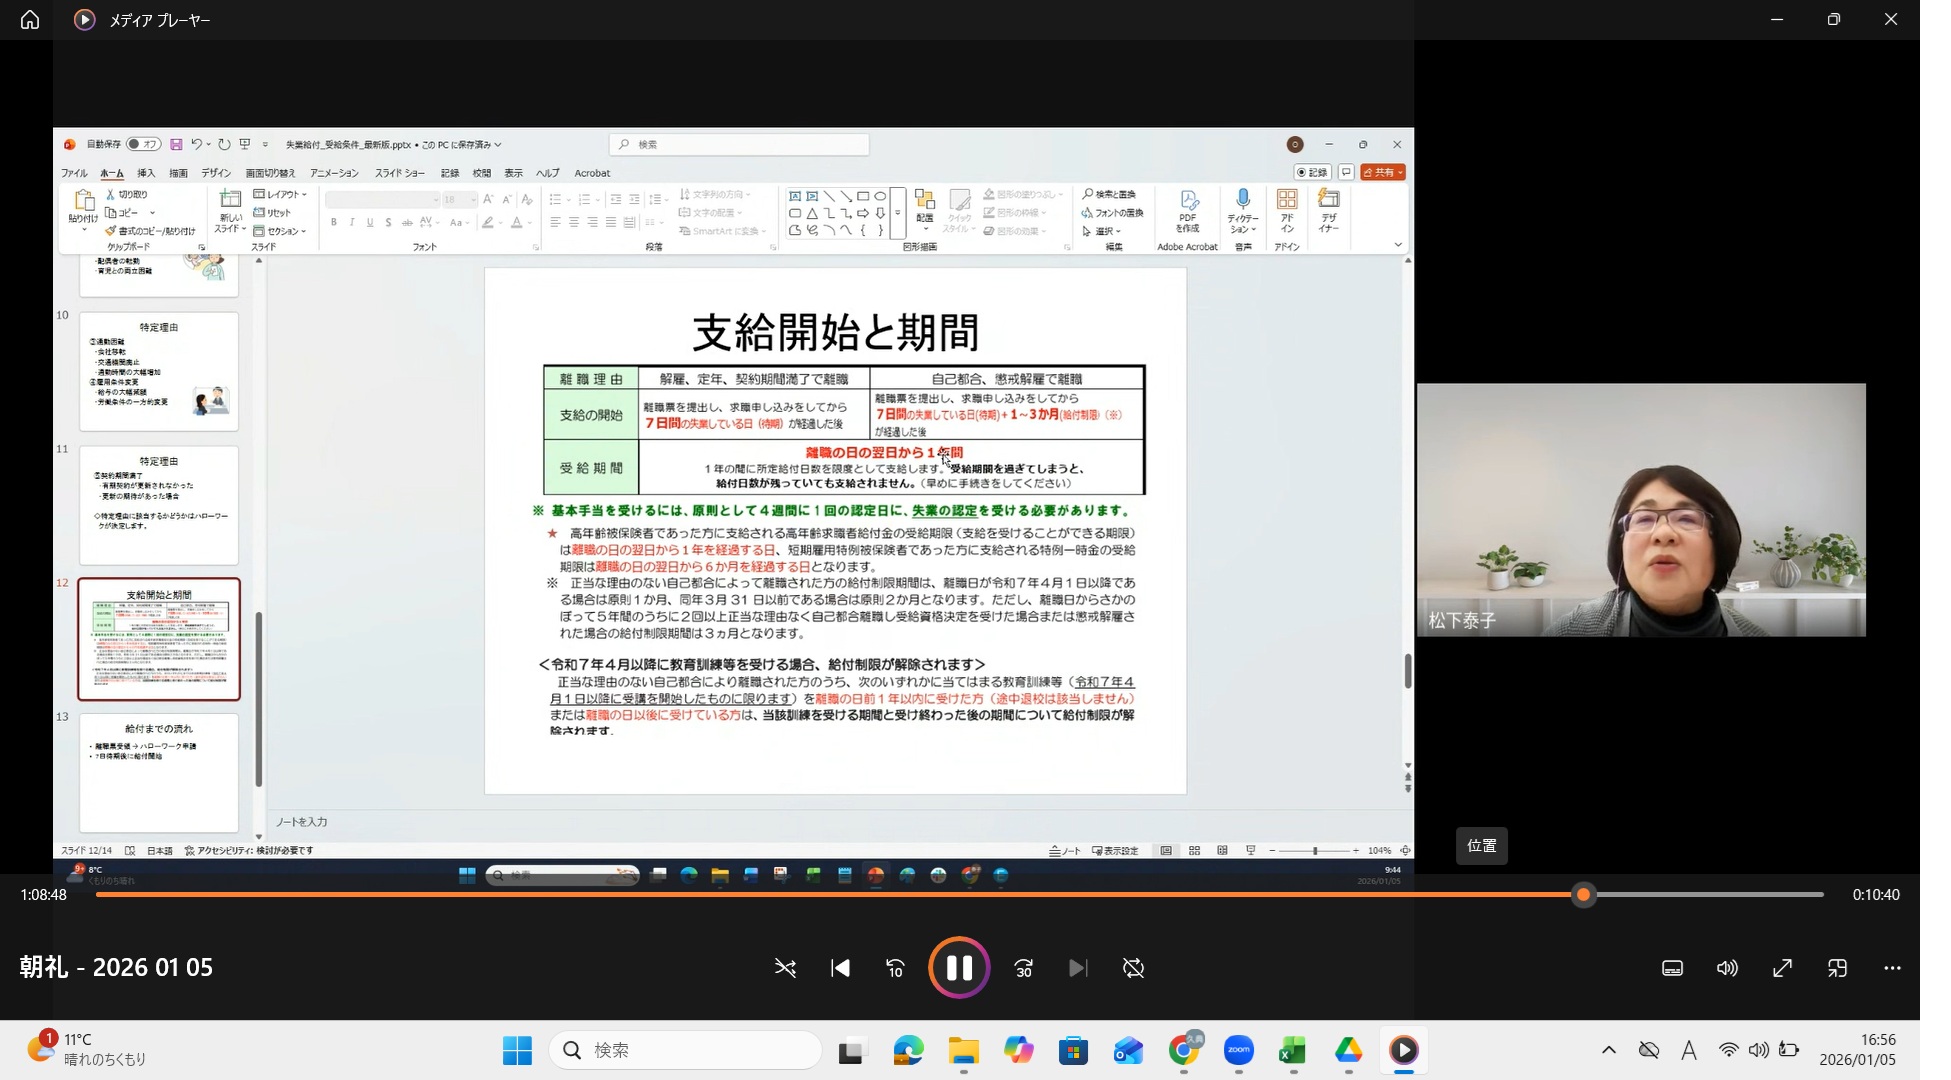
Task: Skip back 10 seconds
Action: point(895,968)
